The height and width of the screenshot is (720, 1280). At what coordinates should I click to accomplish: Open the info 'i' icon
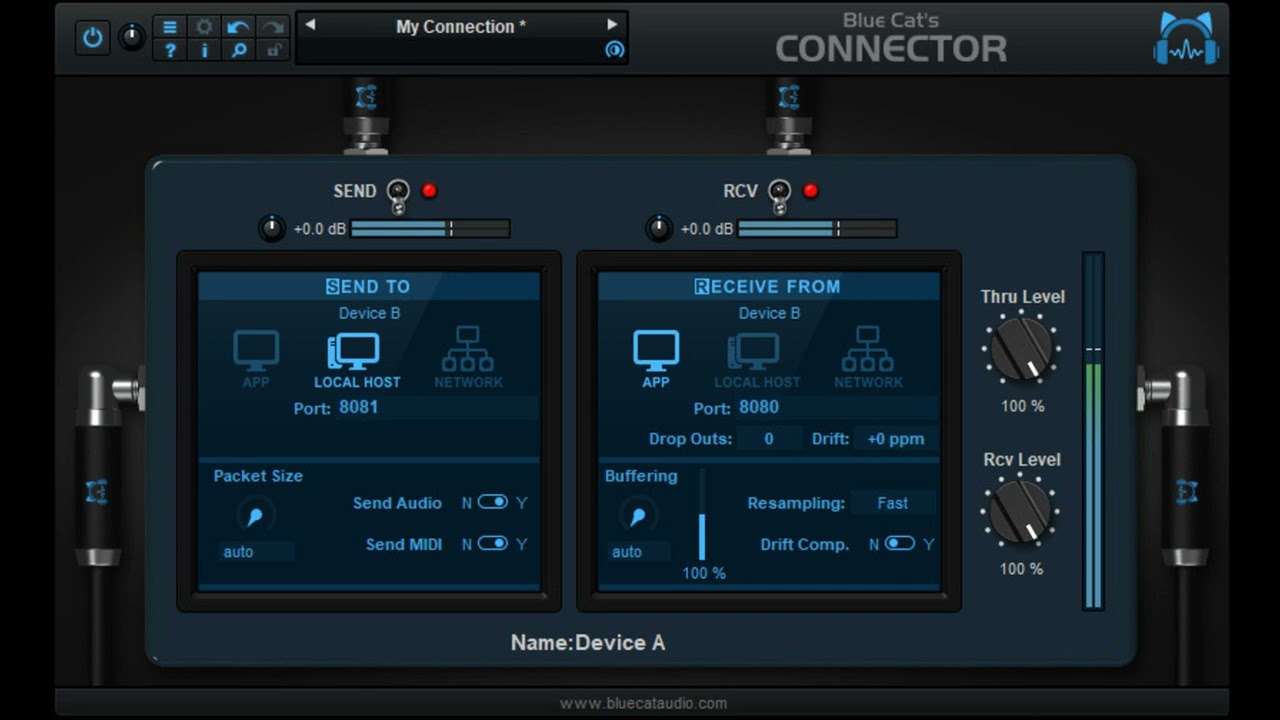pos(204,50)
